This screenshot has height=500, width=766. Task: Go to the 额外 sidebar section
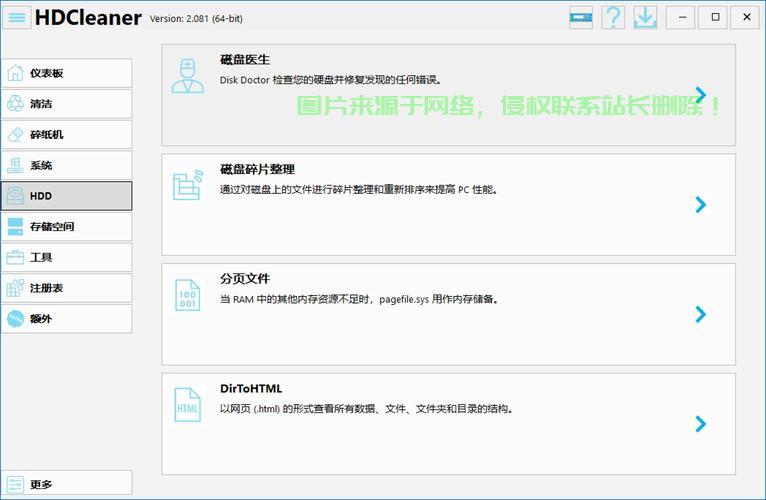click(66, 319)
